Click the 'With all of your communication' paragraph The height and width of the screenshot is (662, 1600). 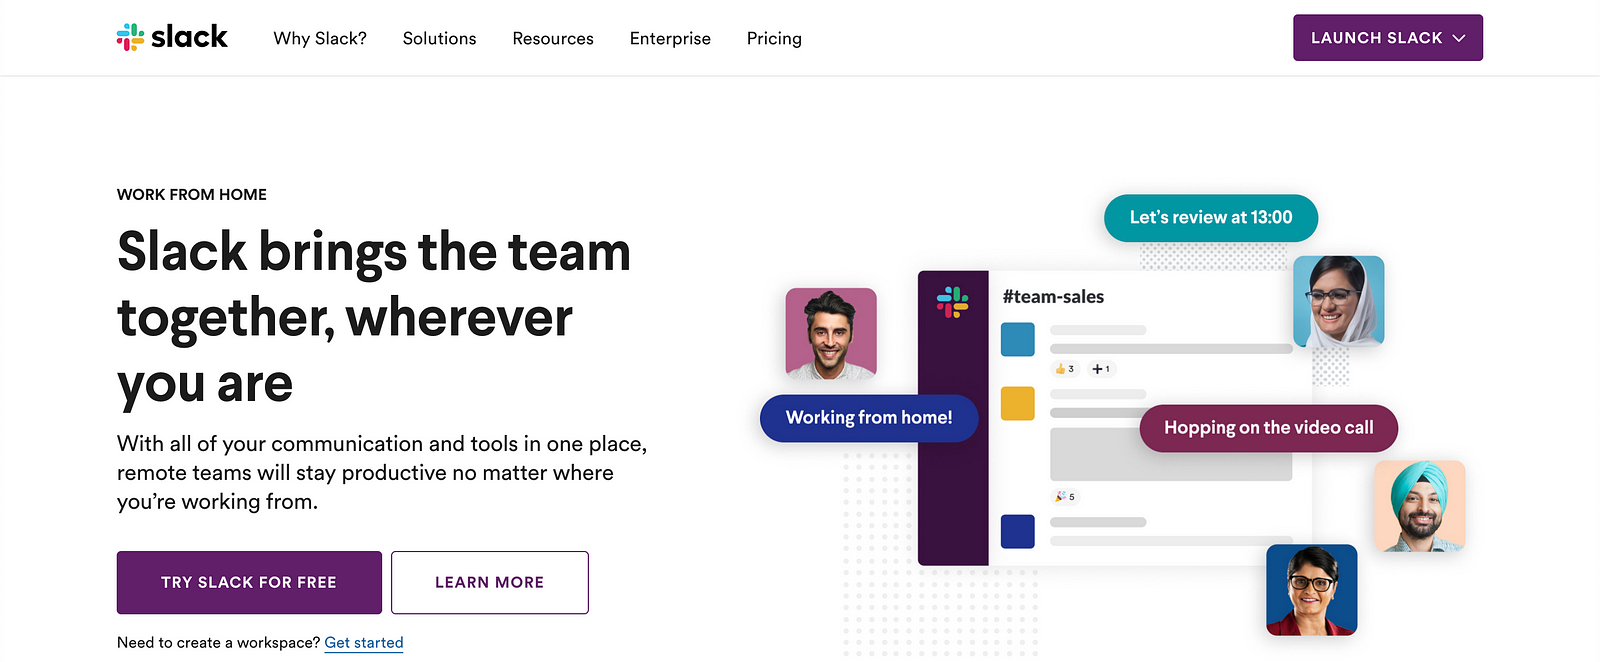pyautogui.click(x=382, y=472)
